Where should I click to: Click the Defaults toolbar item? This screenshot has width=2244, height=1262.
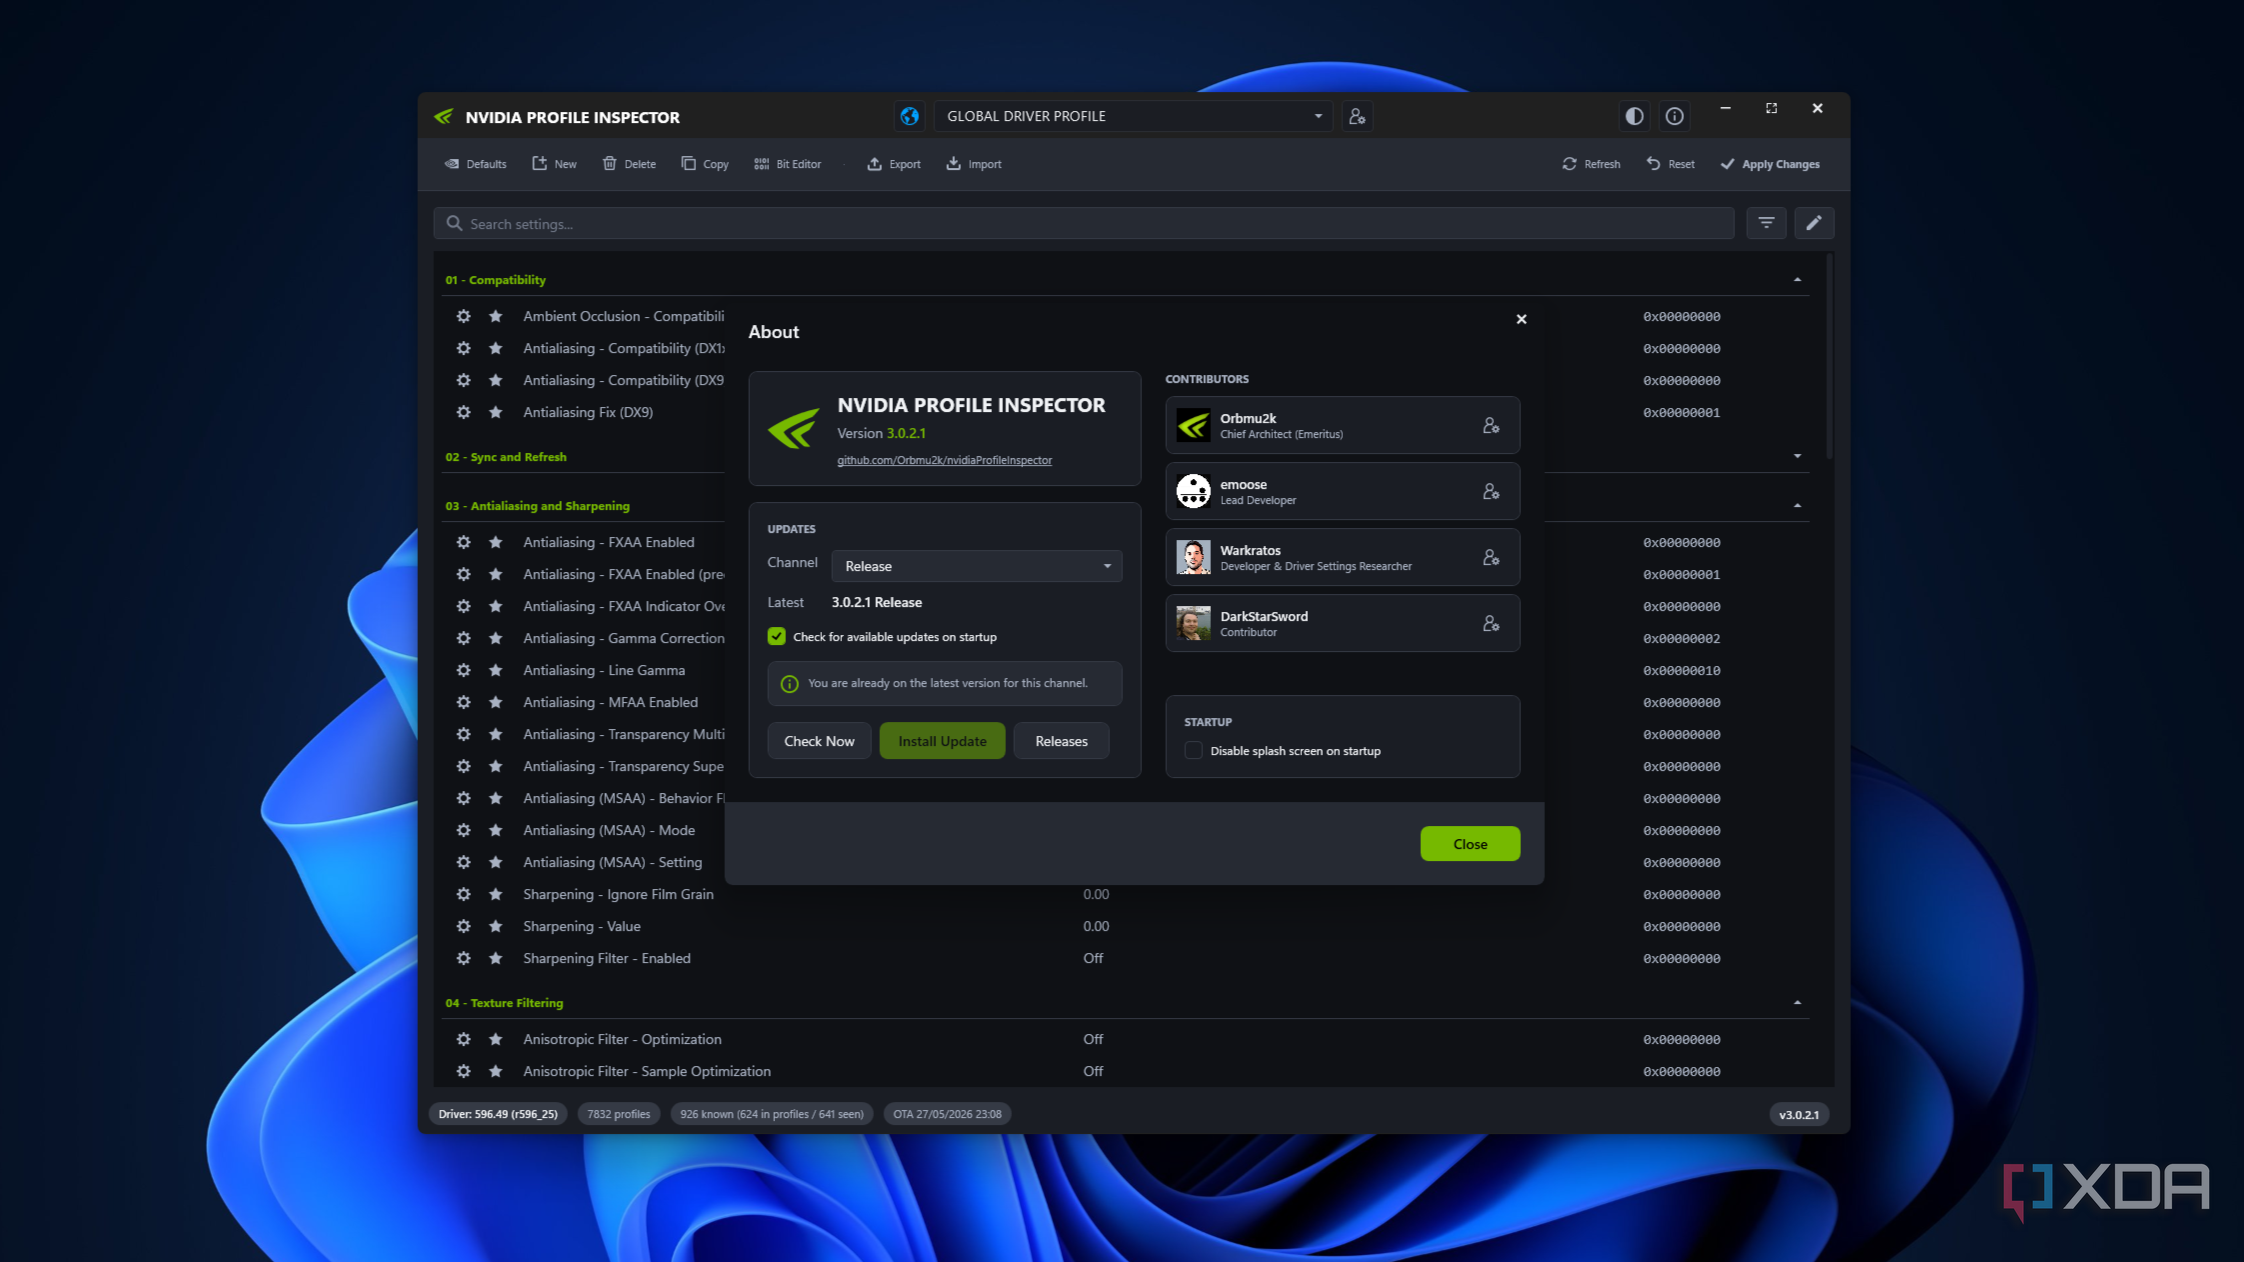pos(476,164)
